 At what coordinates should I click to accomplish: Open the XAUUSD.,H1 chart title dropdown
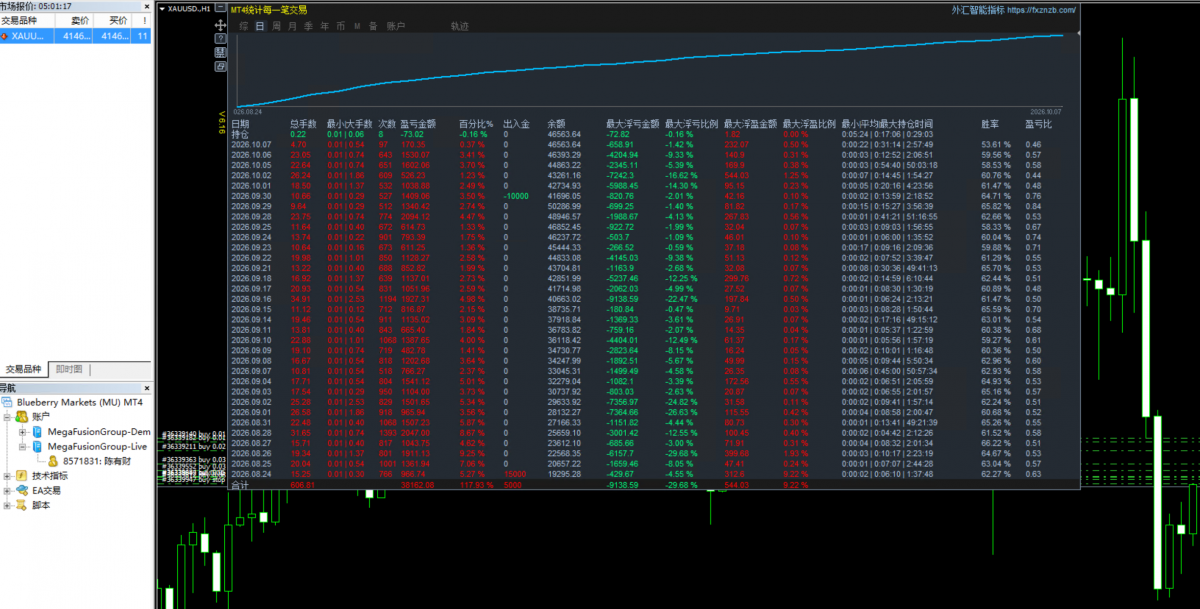[x=164, y=8]
